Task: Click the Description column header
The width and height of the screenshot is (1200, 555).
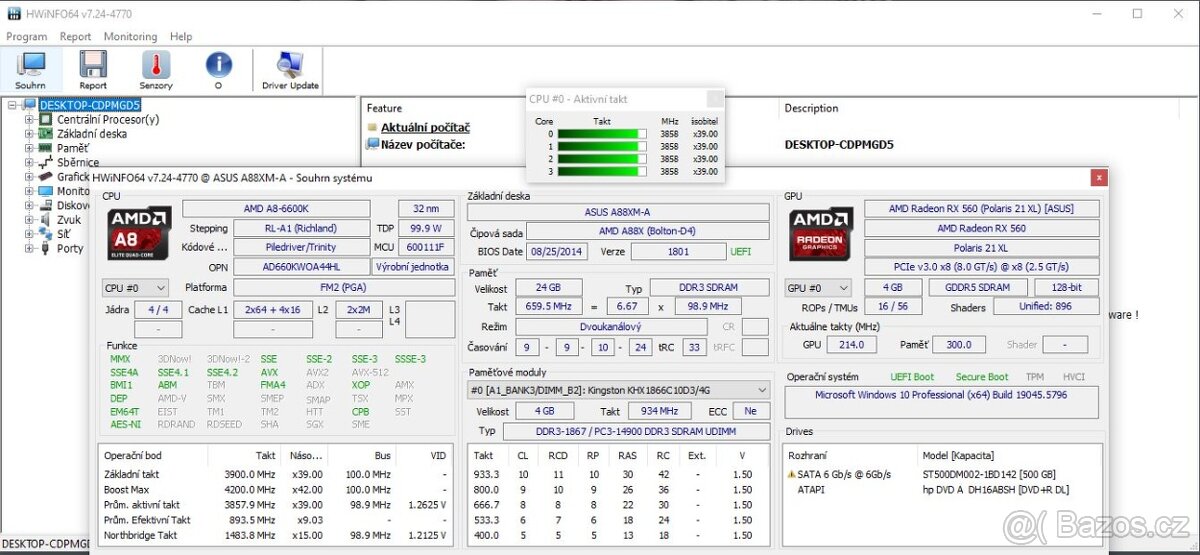Action: (811, 108)
